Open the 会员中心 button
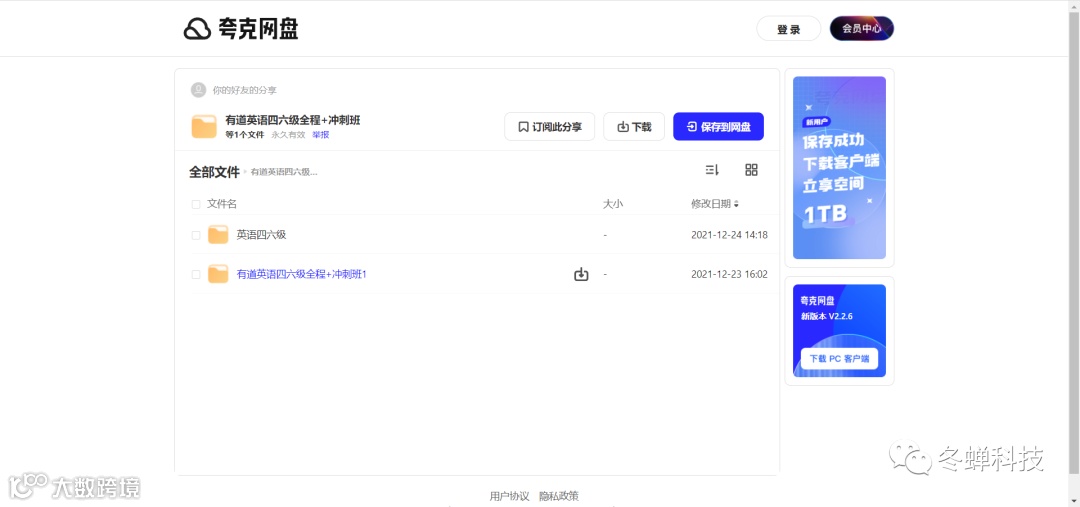The image size is (1080, 507). point(862,29)
